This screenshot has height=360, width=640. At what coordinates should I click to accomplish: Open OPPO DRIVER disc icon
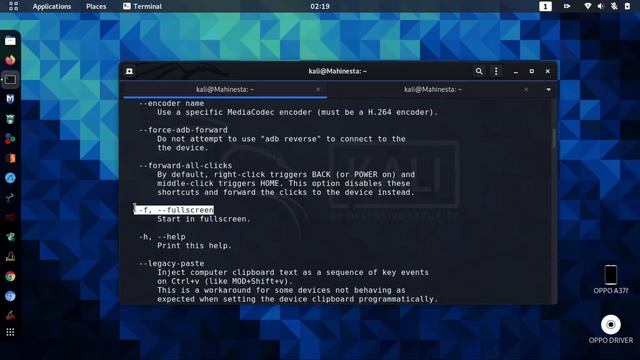tap(611, 329)
